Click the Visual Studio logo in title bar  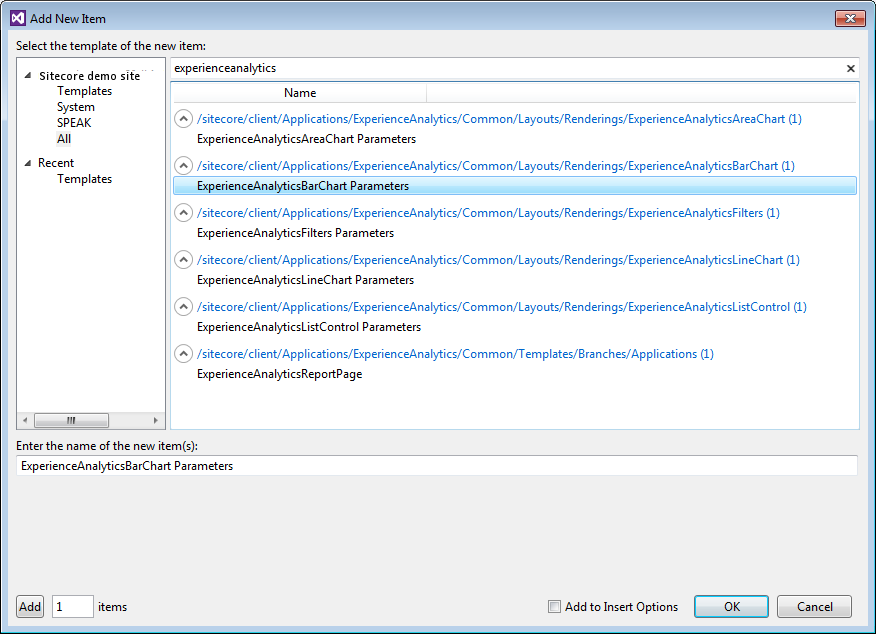(x=13, y=18)
